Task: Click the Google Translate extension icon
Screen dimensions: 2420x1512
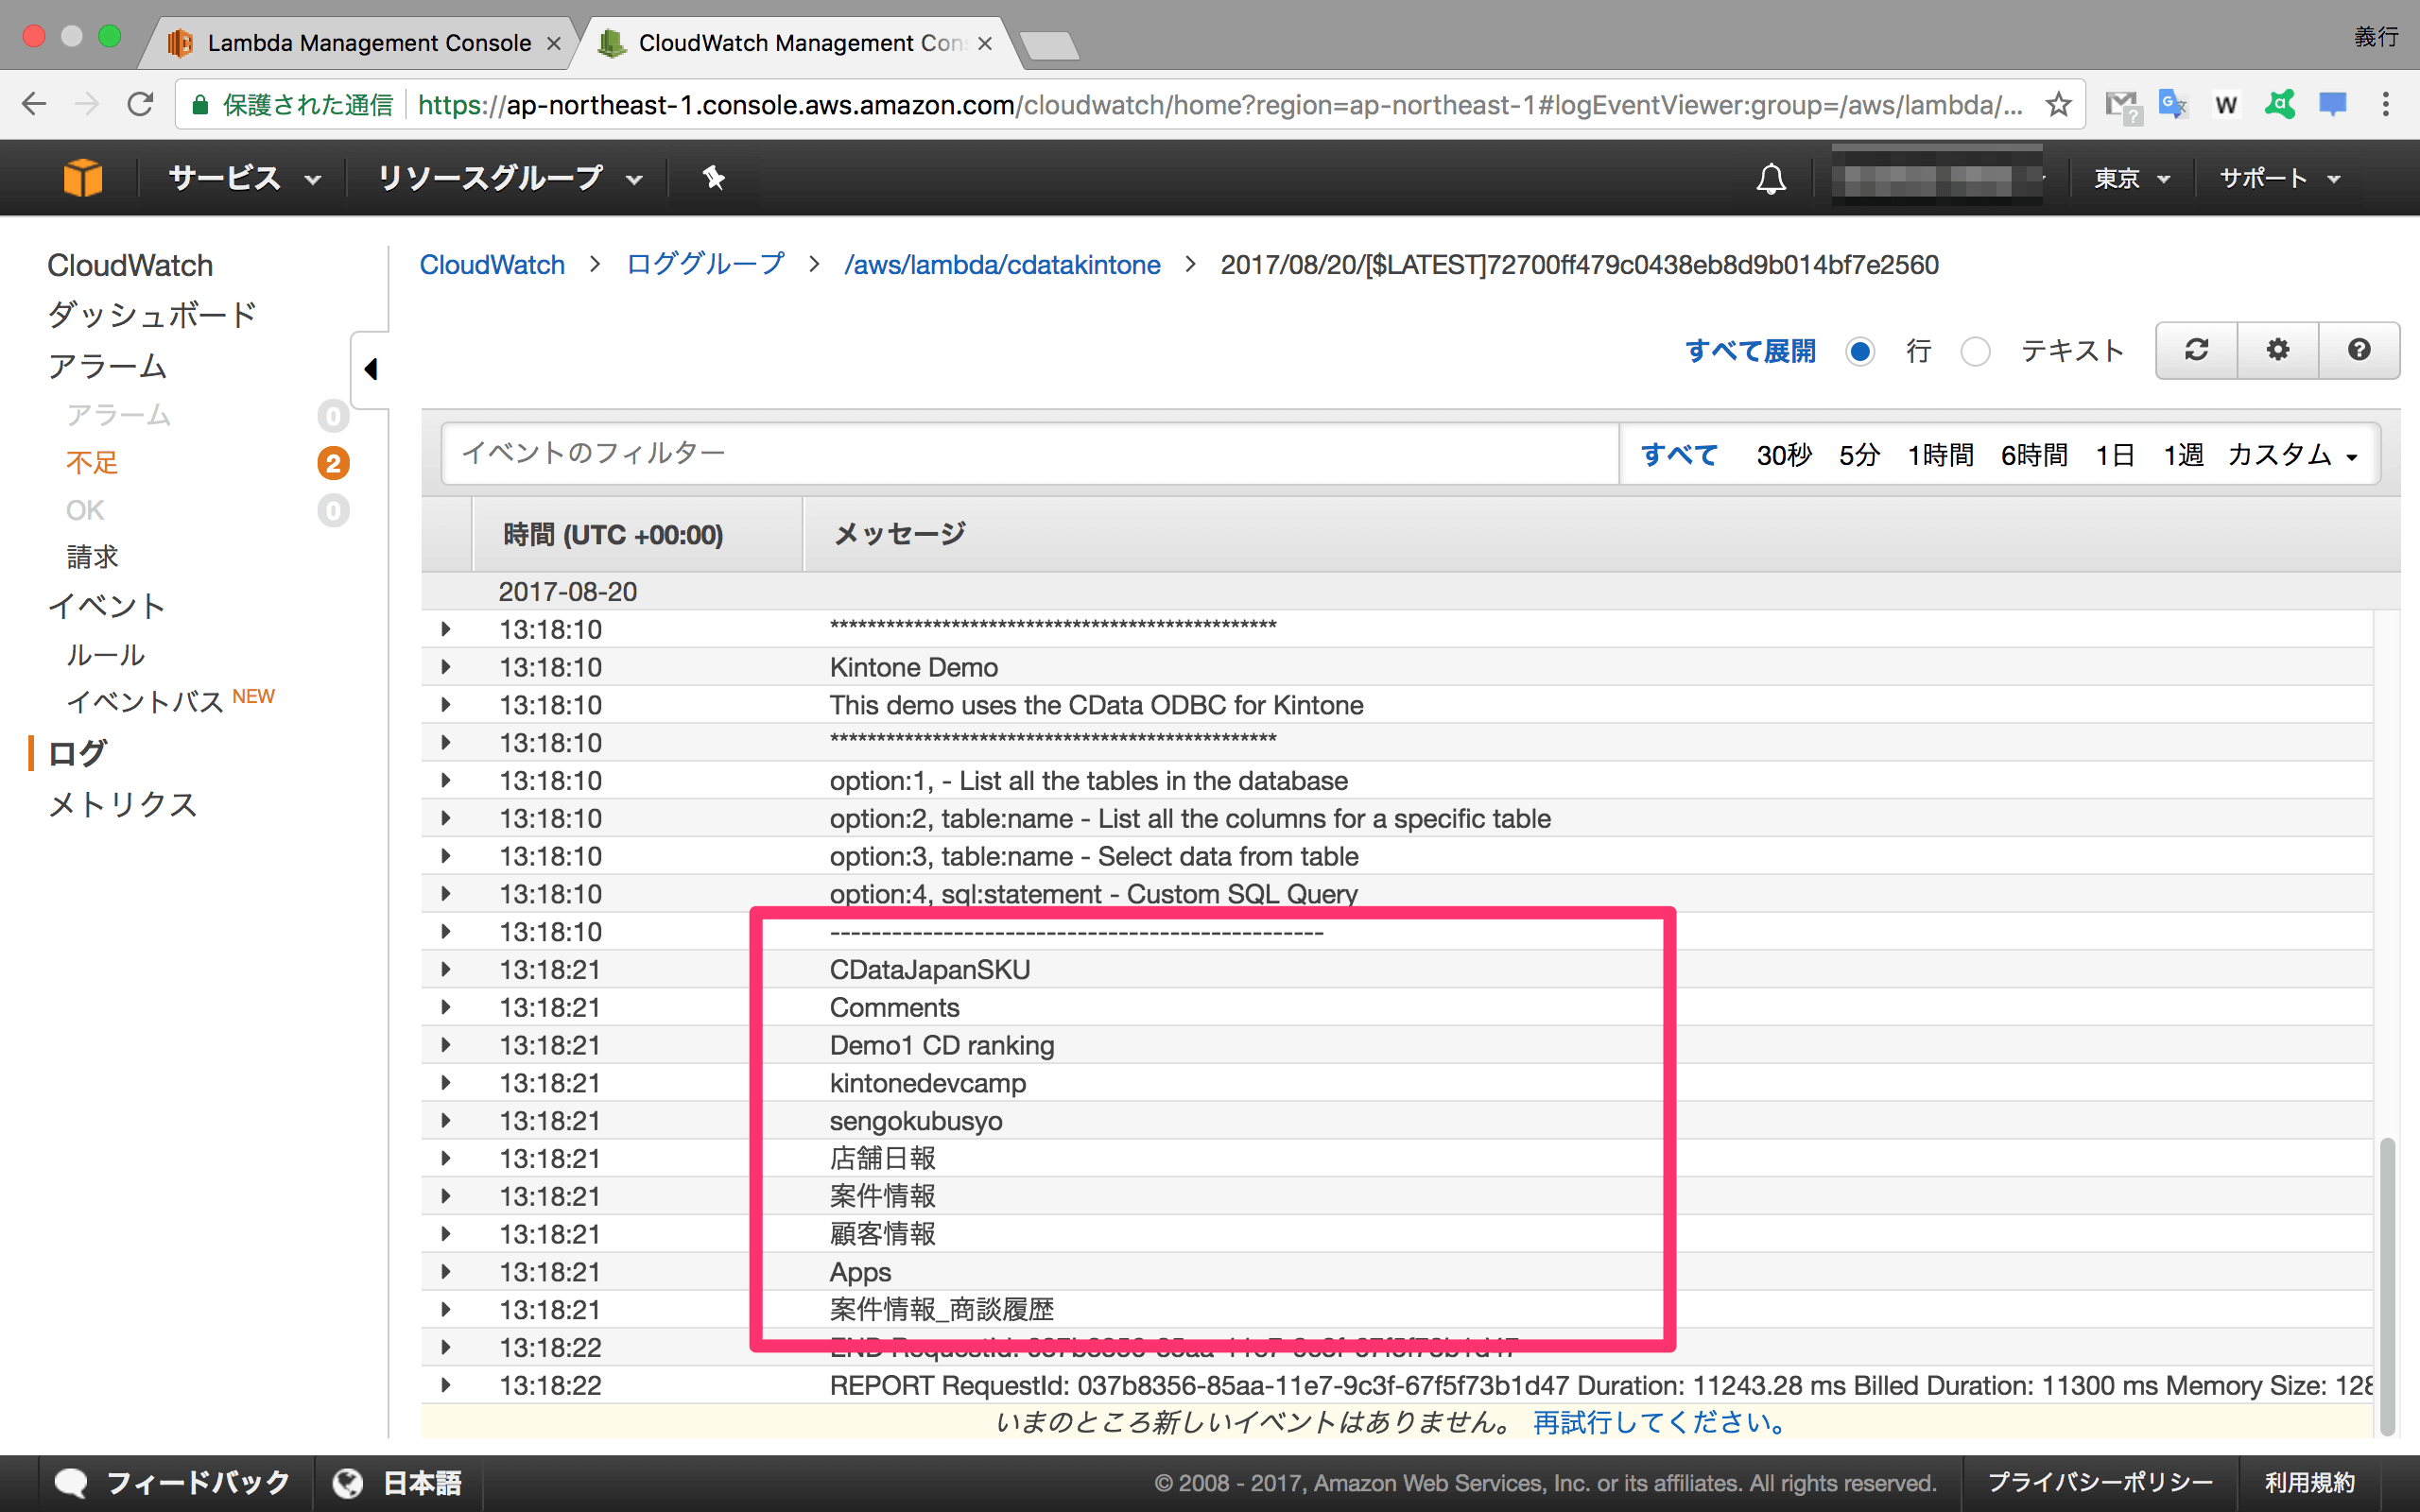Action: [2171, 105]
